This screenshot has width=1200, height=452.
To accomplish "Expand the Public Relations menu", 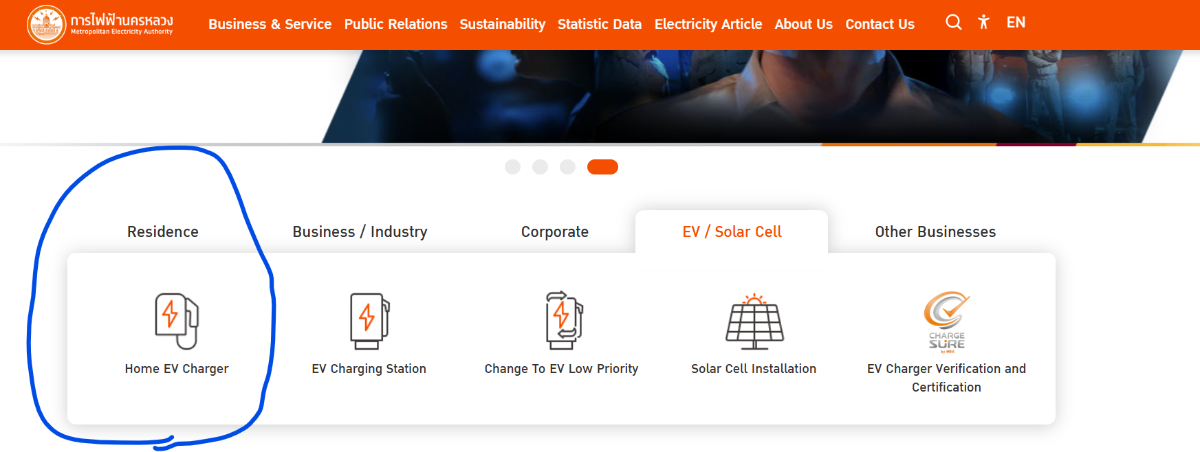I will pos(396,24).
